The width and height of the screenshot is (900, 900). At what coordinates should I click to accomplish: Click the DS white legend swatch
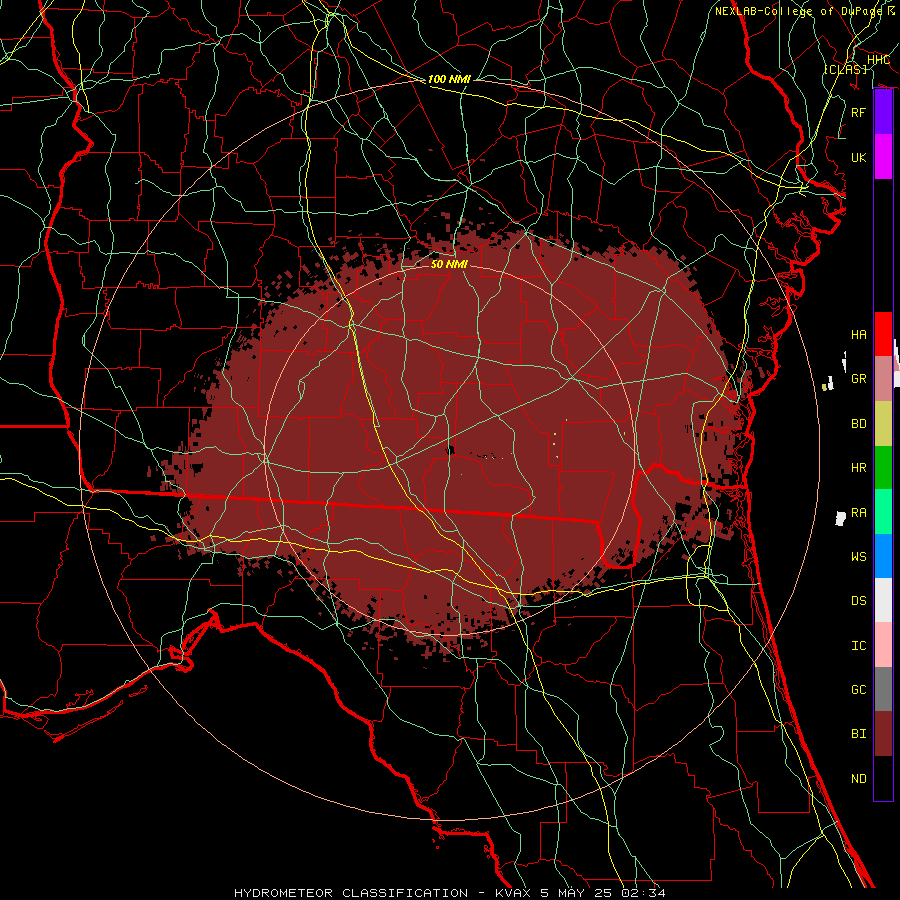tap(883, 600)
